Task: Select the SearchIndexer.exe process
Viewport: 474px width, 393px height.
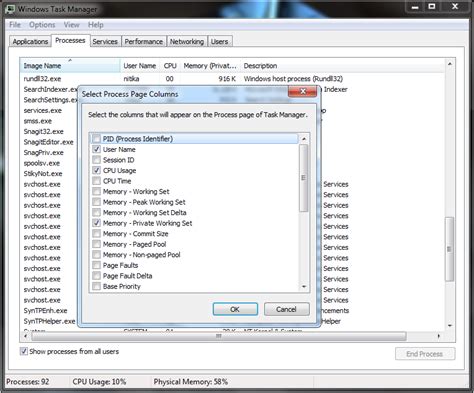Action: (x=50, y=89)
